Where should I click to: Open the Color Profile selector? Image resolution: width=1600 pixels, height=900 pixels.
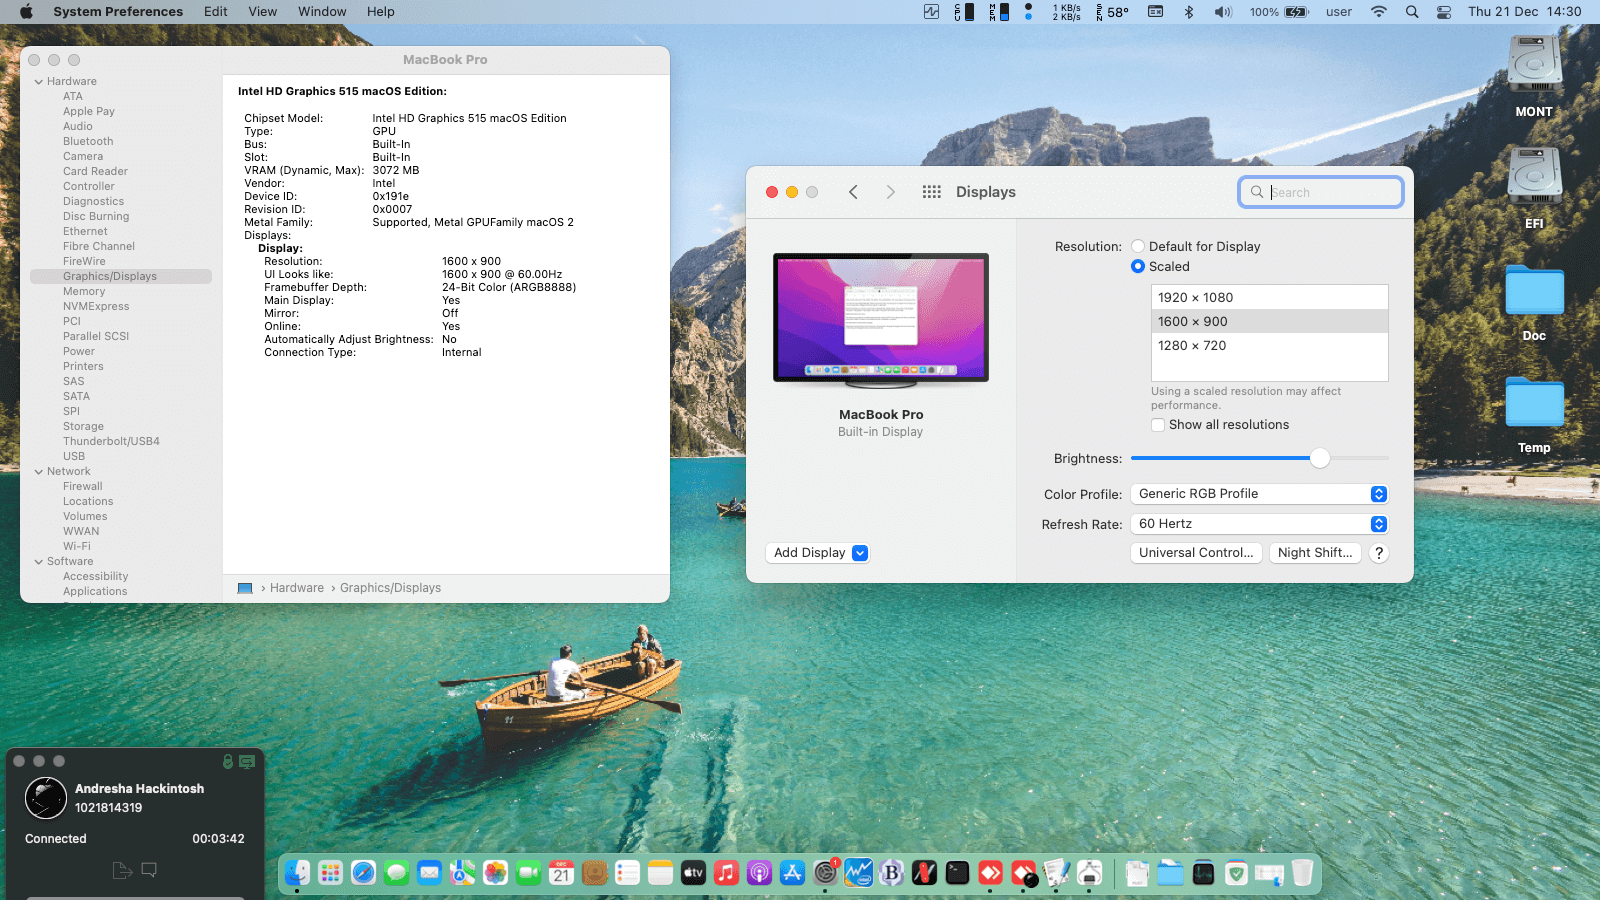point(1259,493)
